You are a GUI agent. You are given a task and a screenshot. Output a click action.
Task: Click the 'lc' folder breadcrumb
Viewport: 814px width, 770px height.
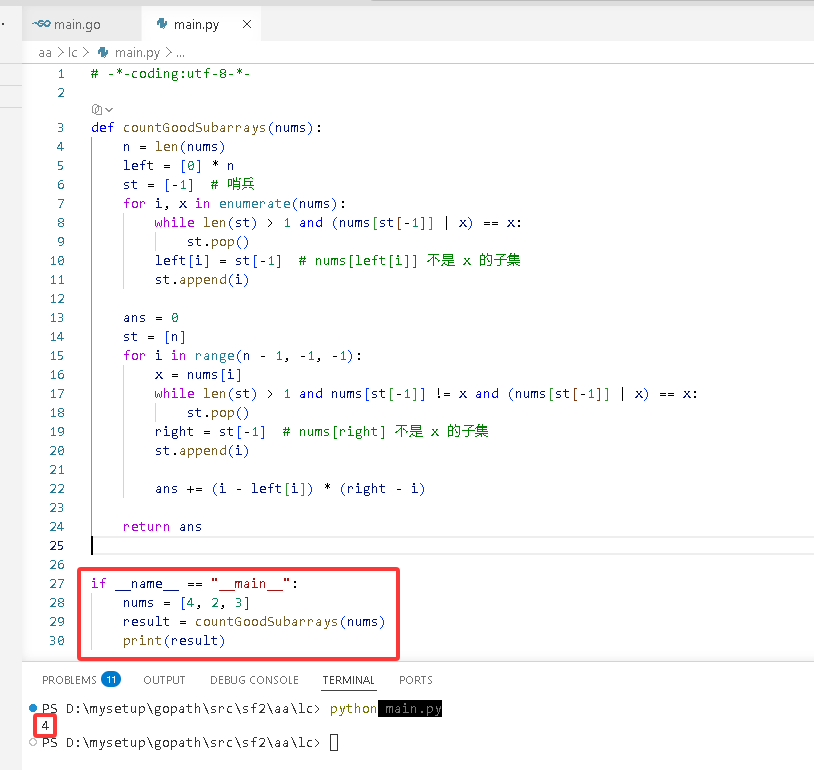coord(73,52)
